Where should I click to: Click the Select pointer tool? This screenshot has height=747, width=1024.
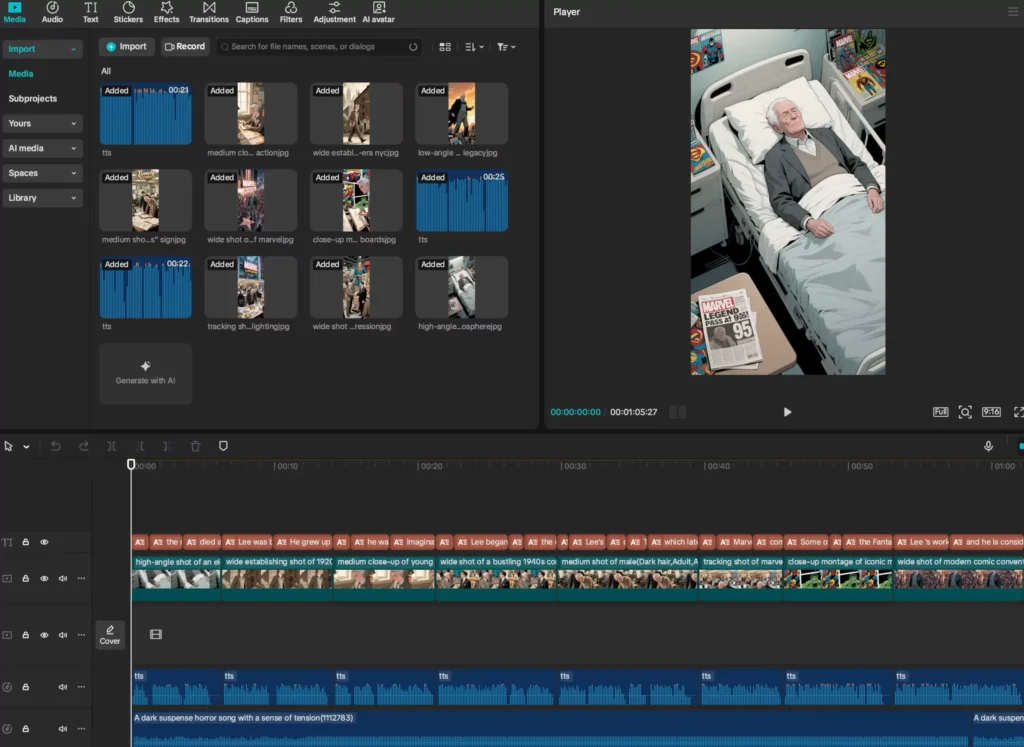[x=8, y=447]
